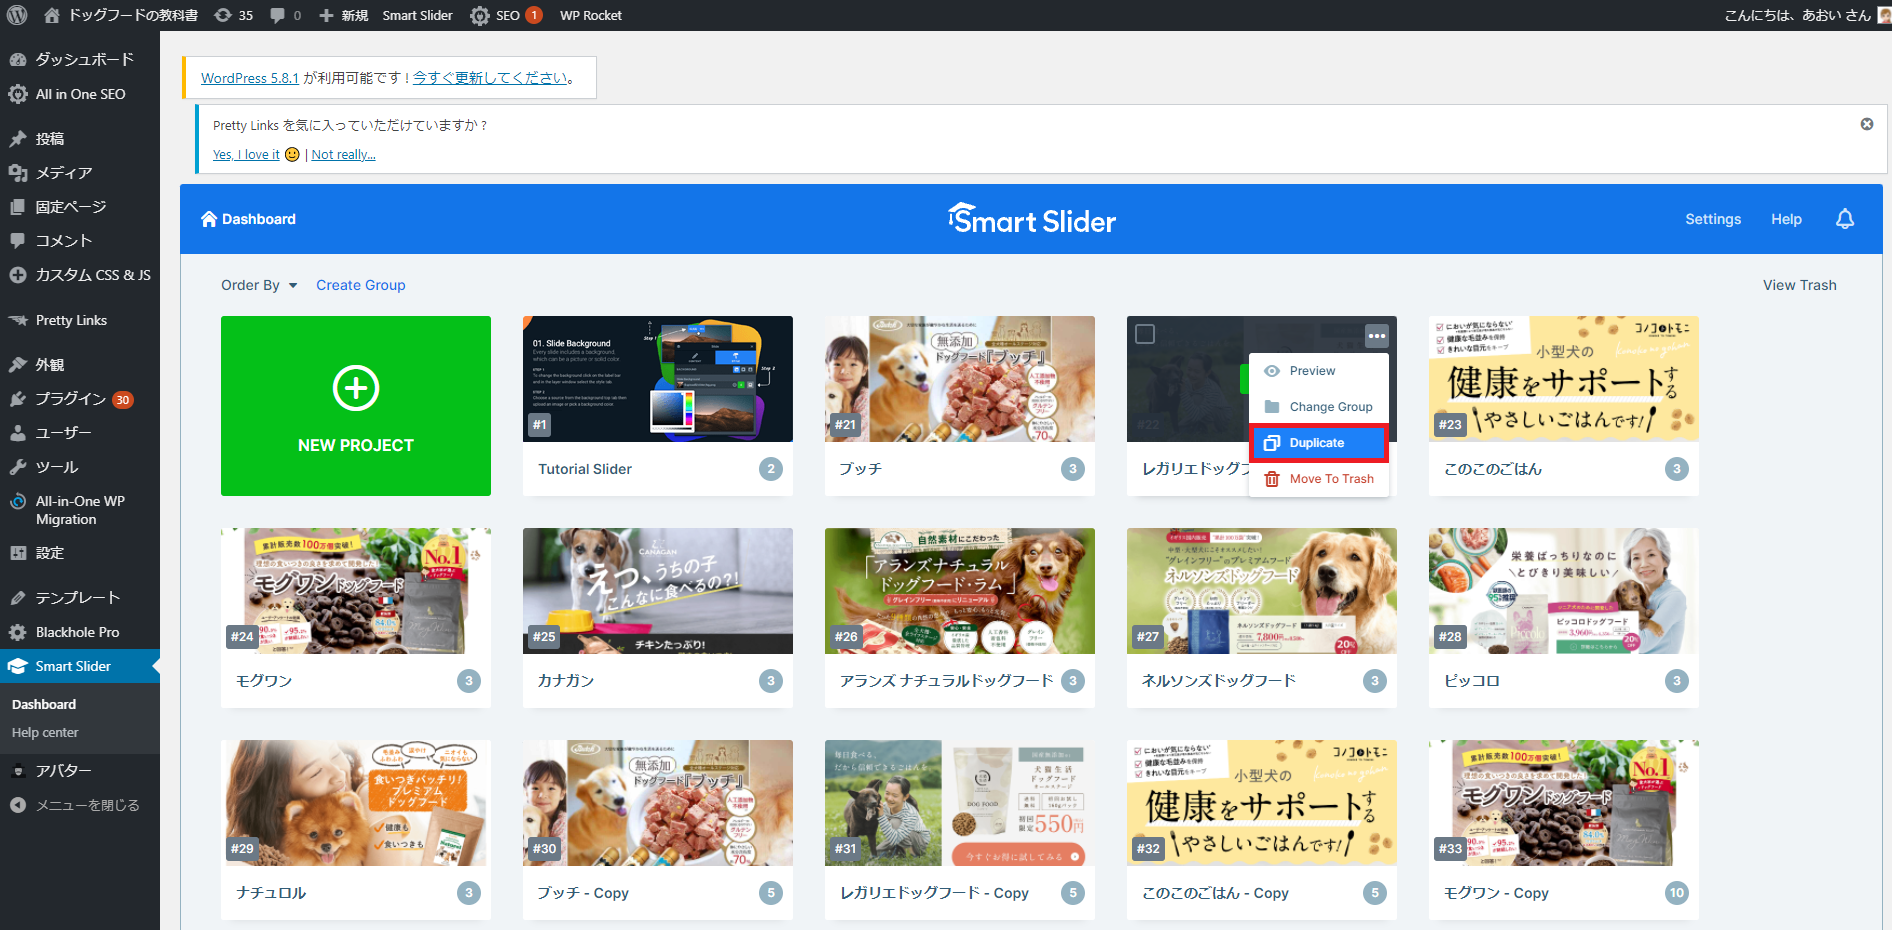Viewport: 1892px width, 930px height.
Task: Open the 新規 new content dropdown
Action: click(343, 15)
